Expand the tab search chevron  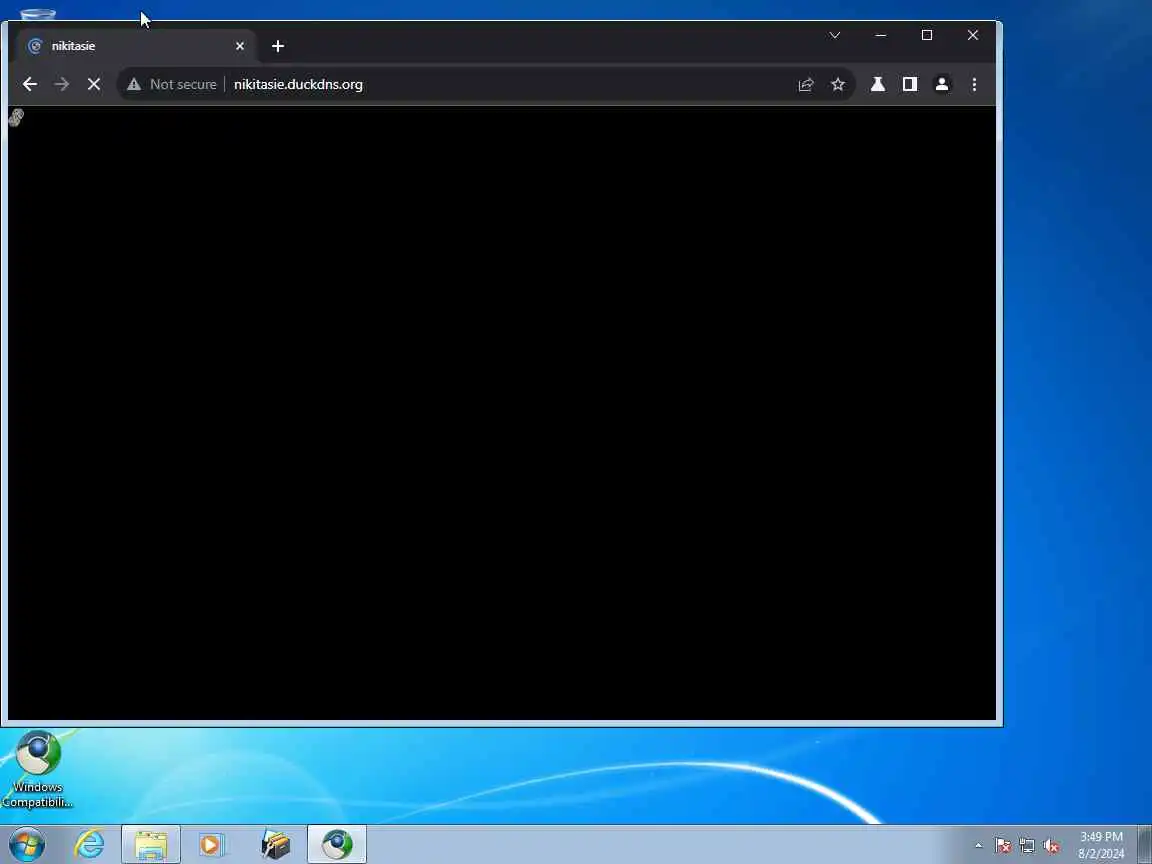tap(835, 35)
